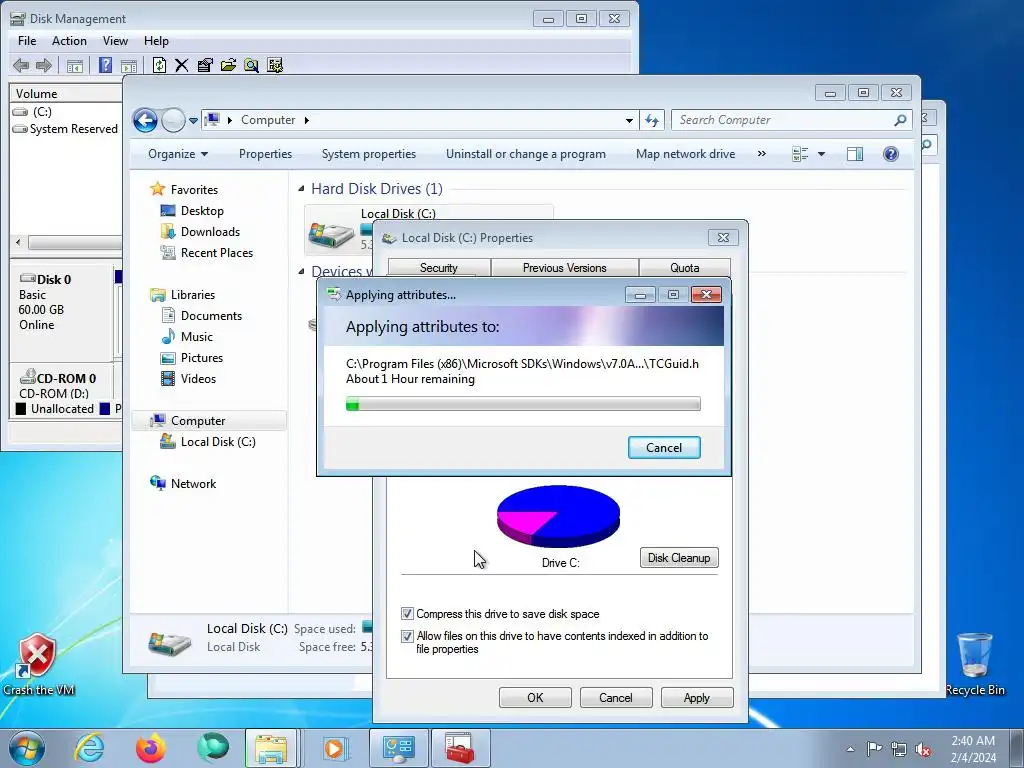Viewport: 1024px width, 768px height.
Task: Click the network icon in system tray
Action: pyautogui.click(x=899, y=749)
